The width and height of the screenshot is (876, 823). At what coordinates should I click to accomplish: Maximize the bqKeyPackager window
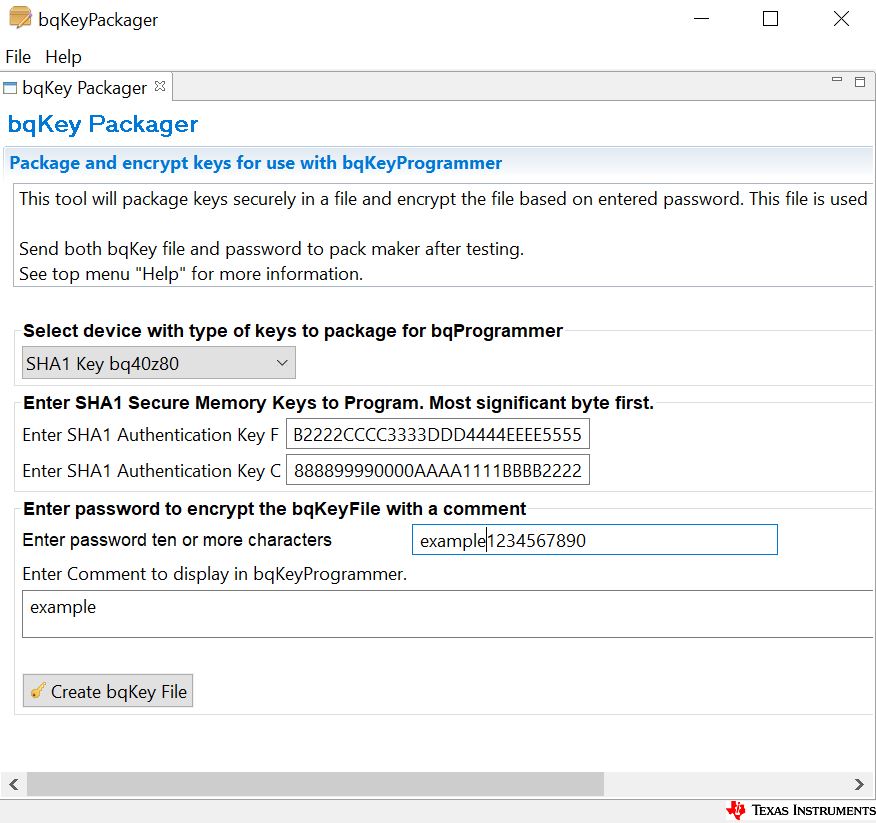[770, 19]
